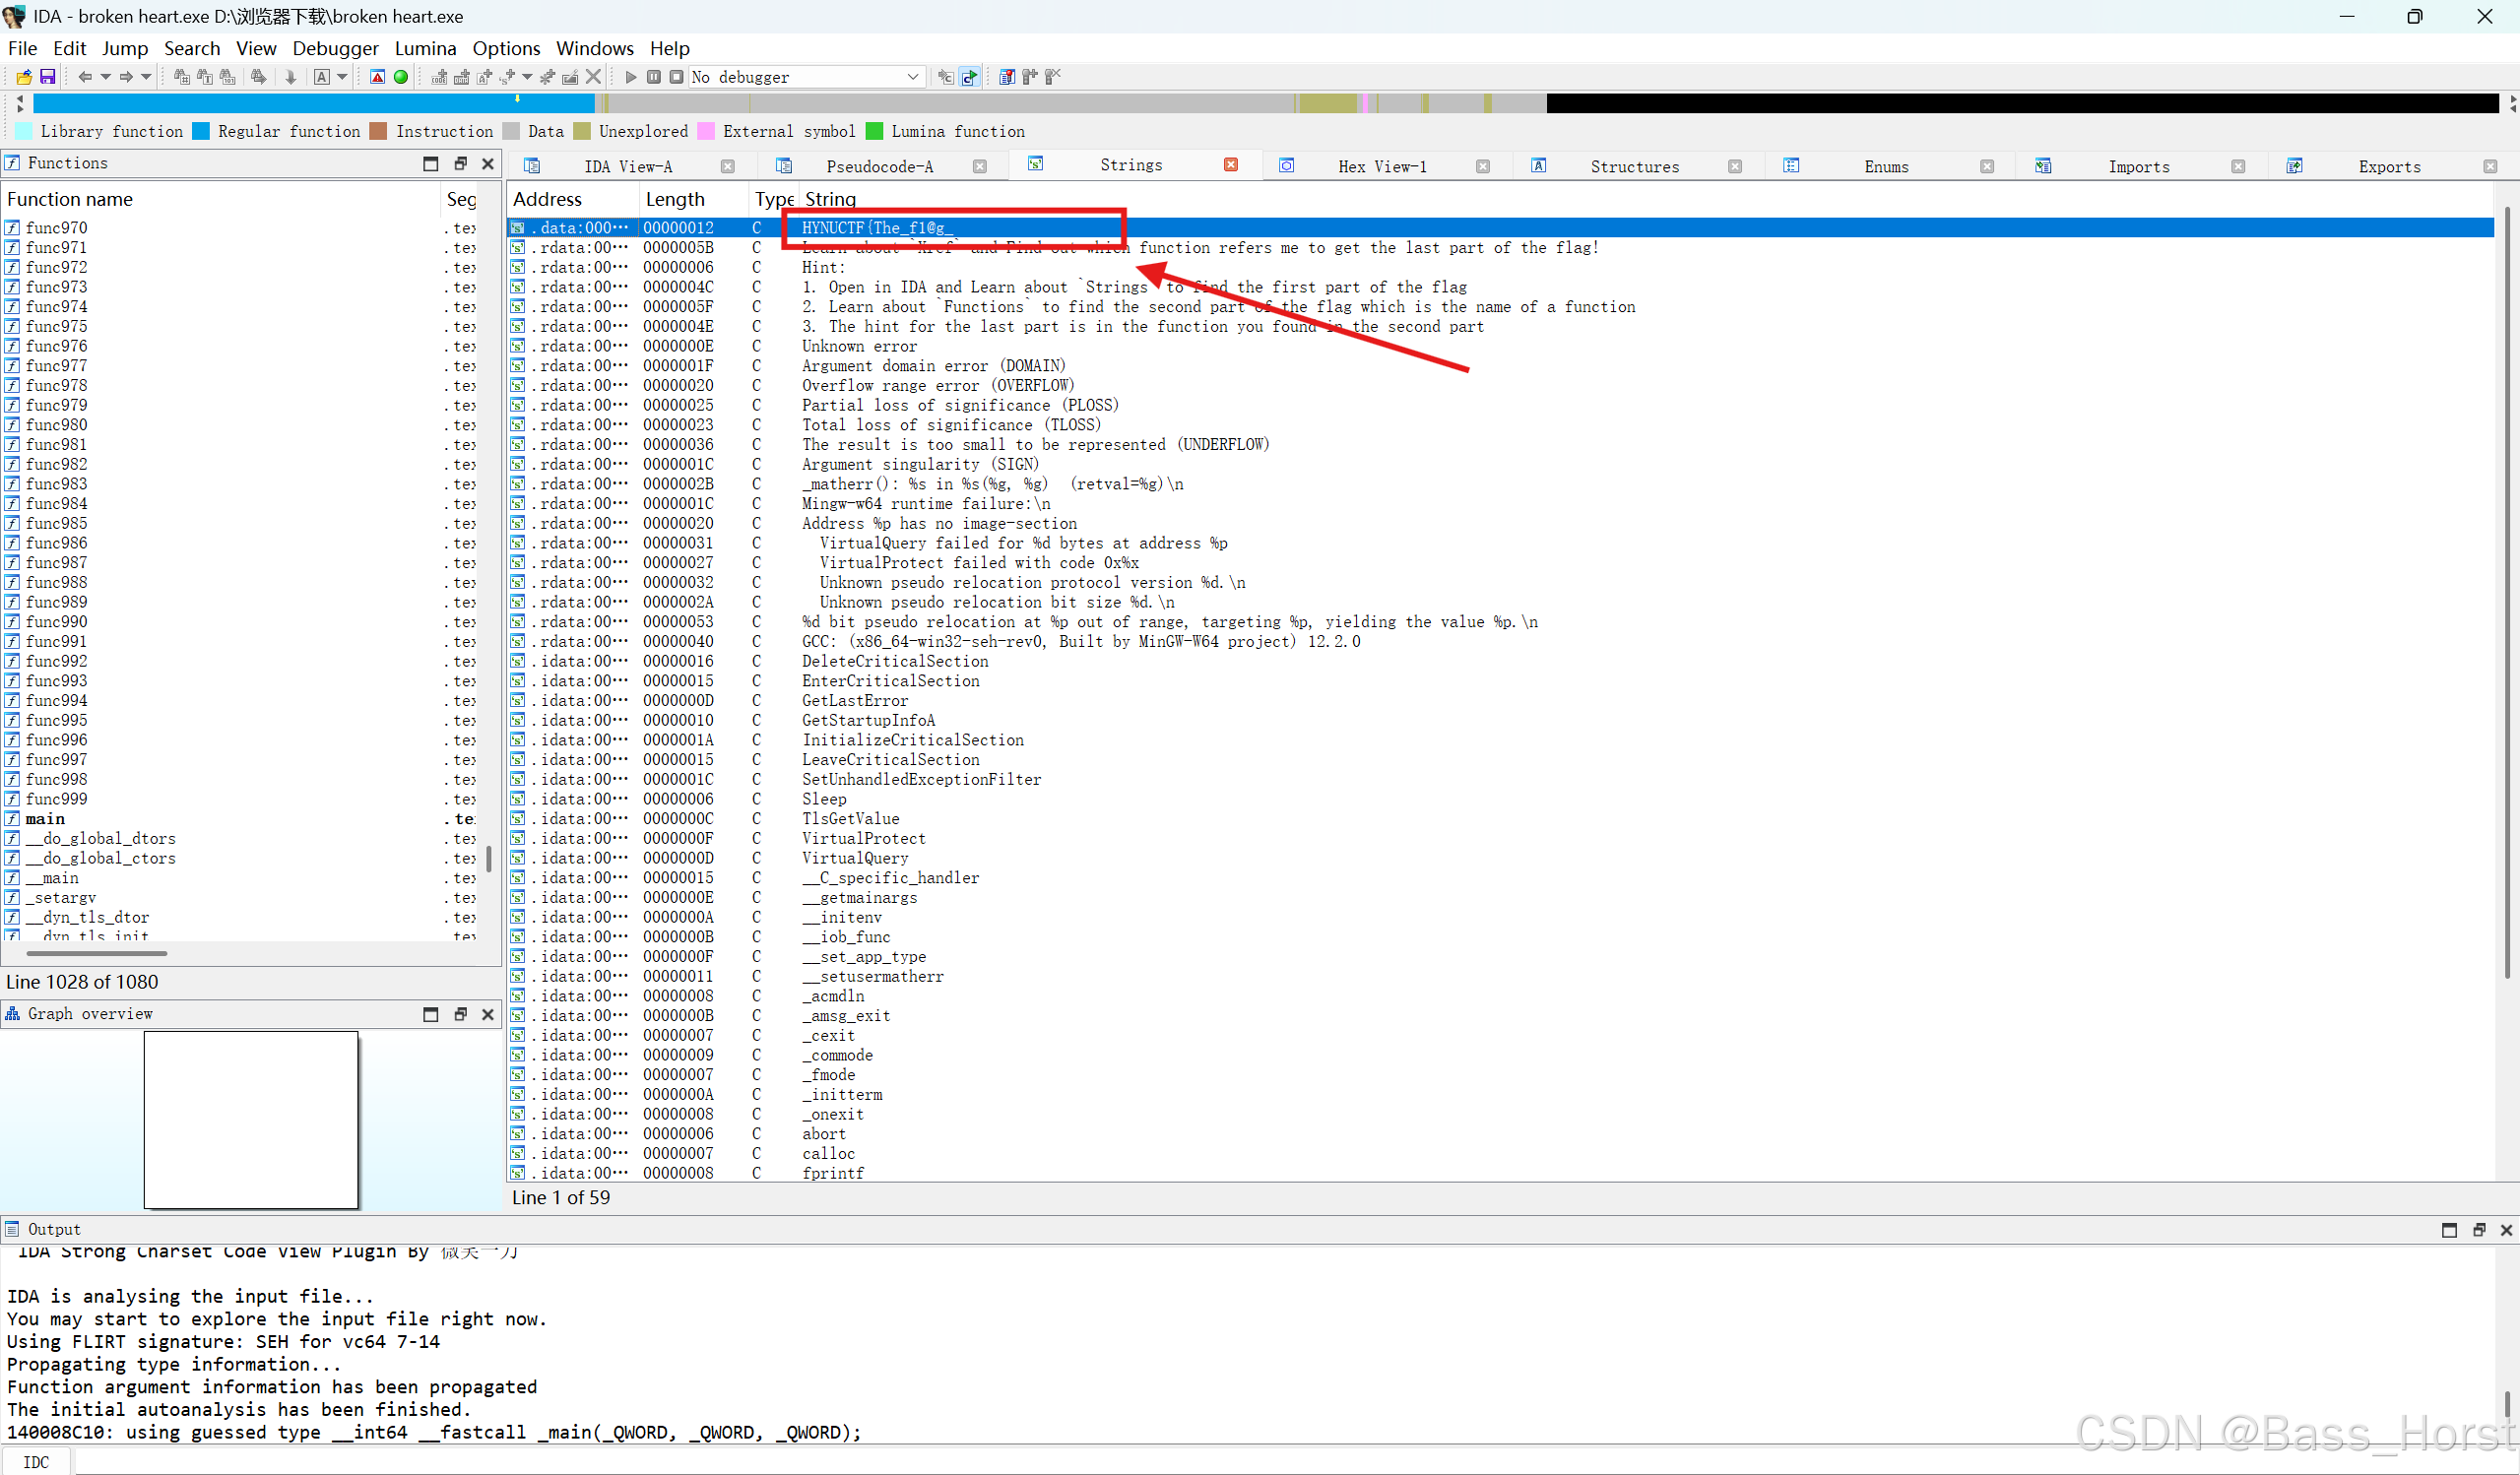Image resolution: width=2520 pixels, height=1475 pixels.
Task: Open the Debugger menu
Action: pyautogui.click(x=335, y=48)
